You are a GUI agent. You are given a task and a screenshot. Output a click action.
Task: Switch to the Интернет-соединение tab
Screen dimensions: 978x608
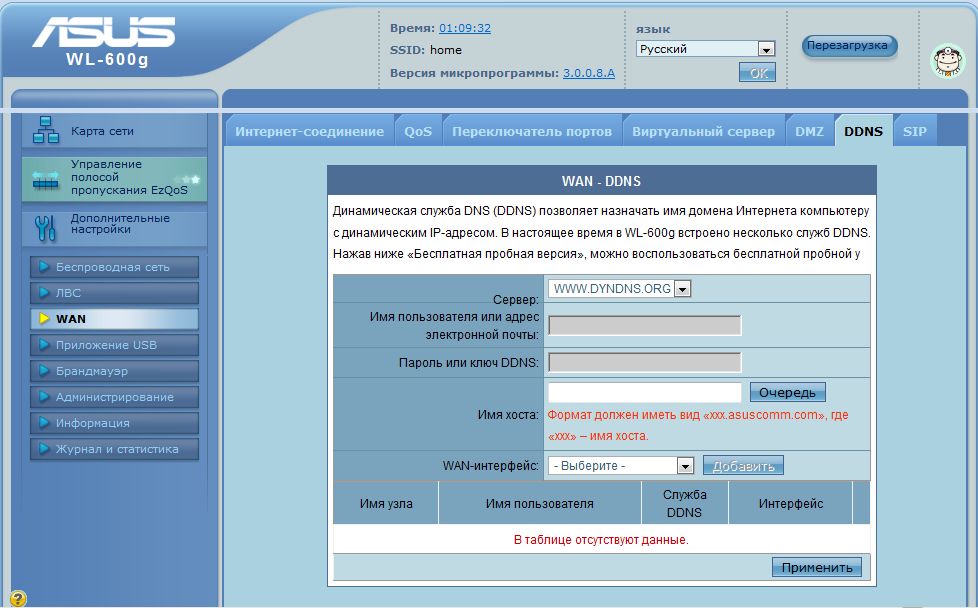click(x=309, y=131)
